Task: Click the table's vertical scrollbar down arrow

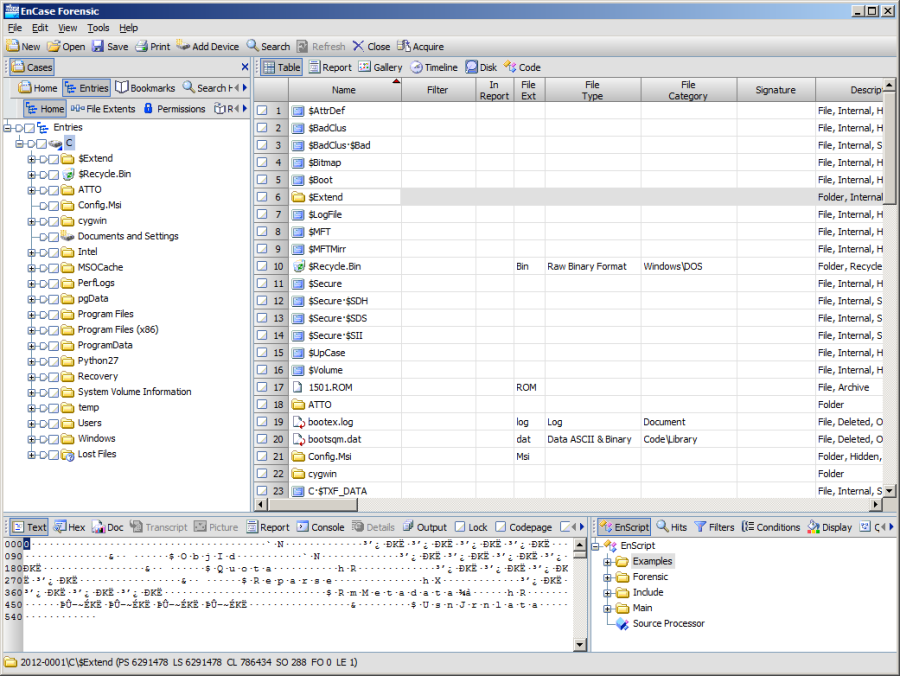Action: (x=889, y=491)
